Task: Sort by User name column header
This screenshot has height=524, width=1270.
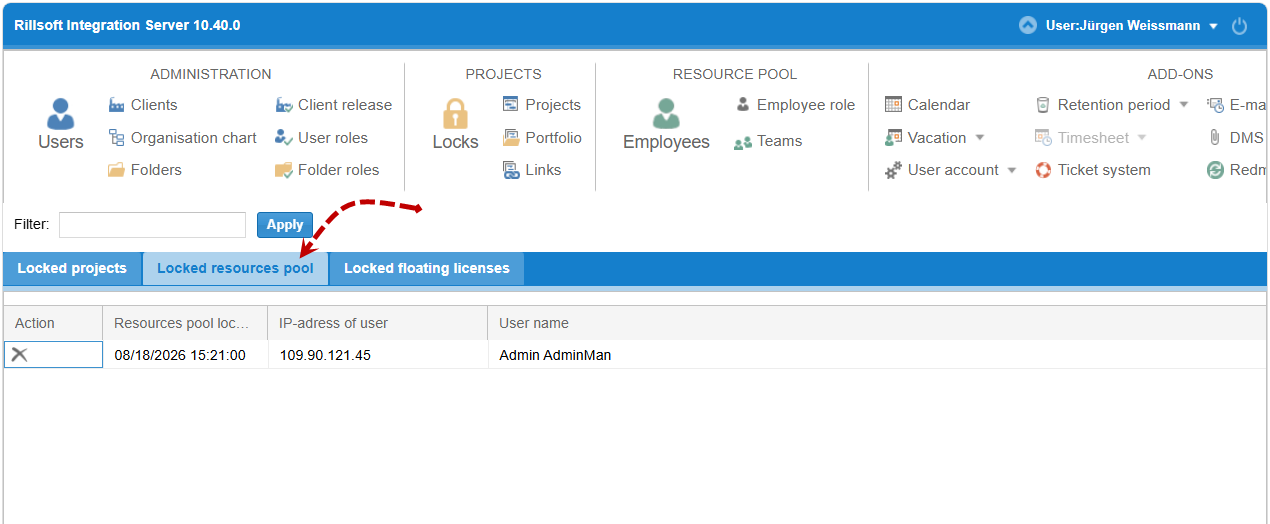Action: [x=877, y=323]
